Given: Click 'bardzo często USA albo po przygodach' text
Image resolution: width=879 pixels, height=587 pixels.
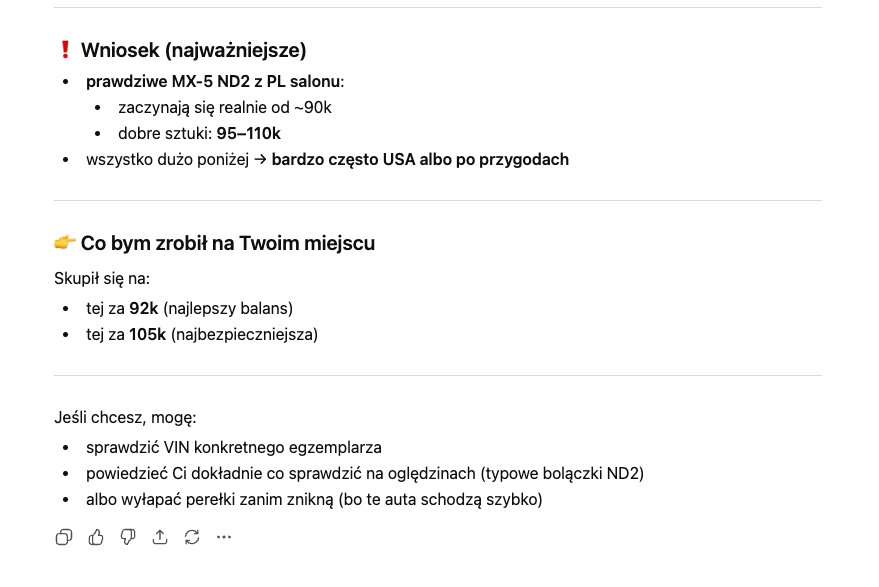Looking at the screenshot, I should [420, 159].
